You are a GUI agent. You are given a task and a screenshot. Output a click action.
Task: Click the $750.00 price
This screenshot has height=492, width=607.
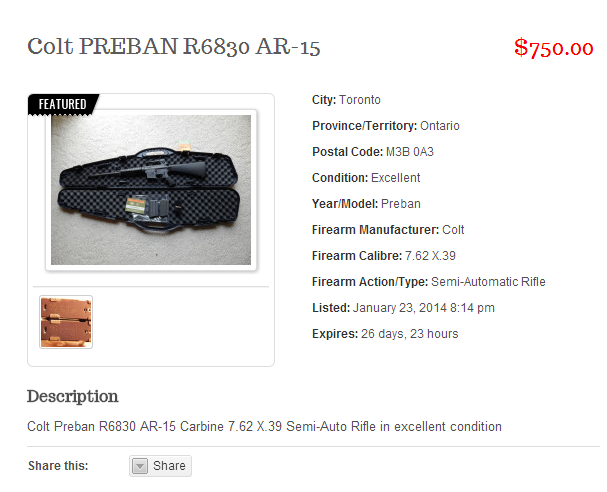point(553,48)
